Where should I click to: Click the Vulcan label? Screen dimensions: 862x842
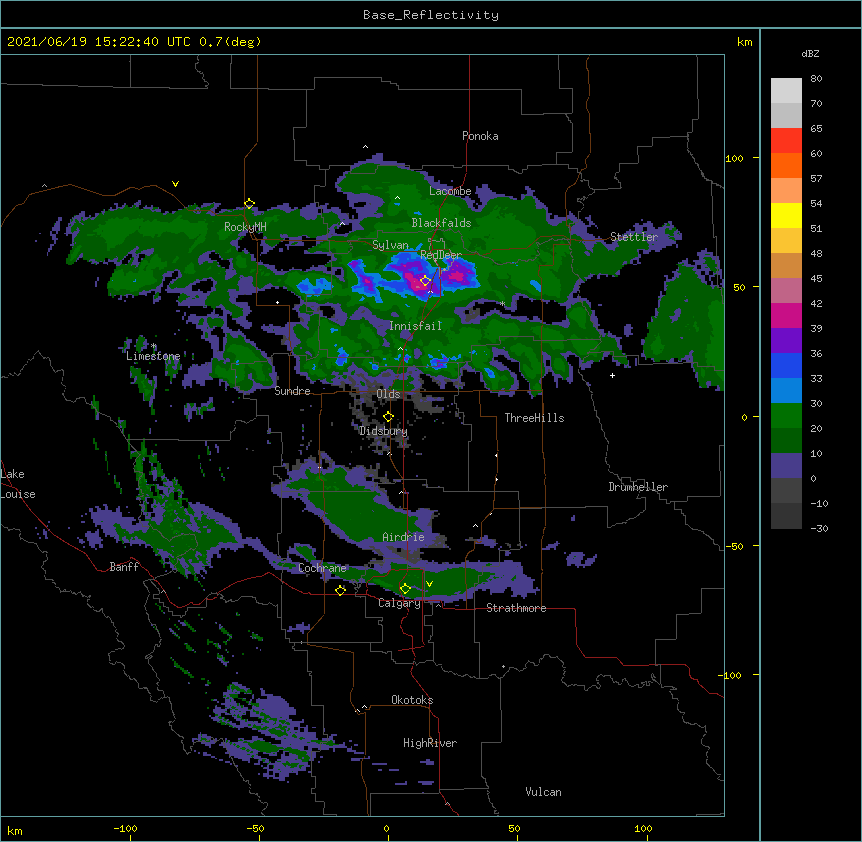[543, 792]
